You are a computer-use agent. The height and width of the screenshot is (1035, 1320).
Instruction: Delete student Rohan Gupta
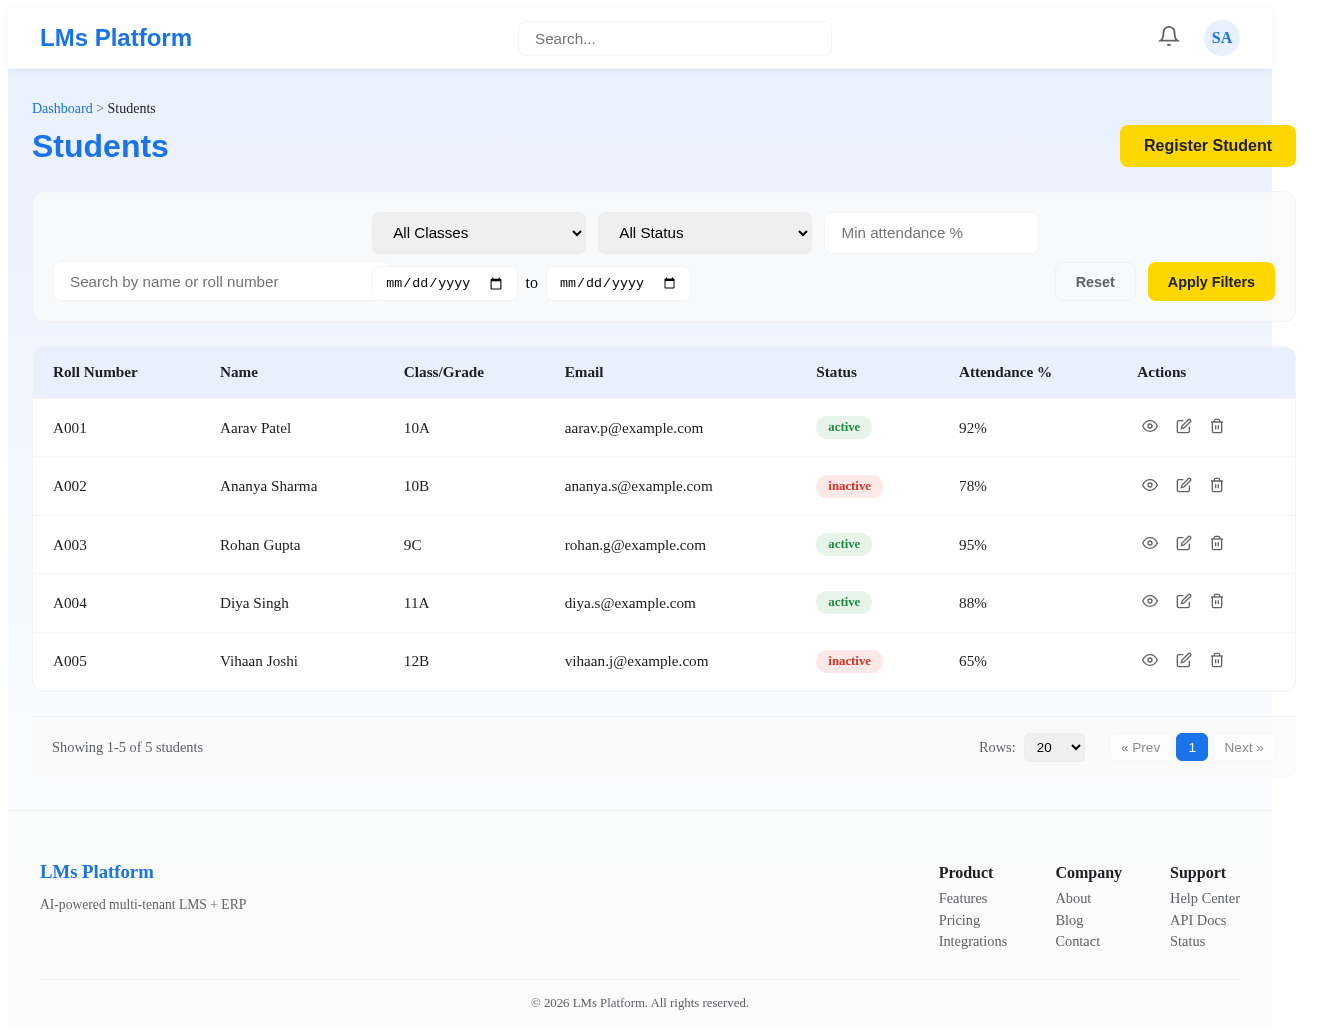(1217, 544)
